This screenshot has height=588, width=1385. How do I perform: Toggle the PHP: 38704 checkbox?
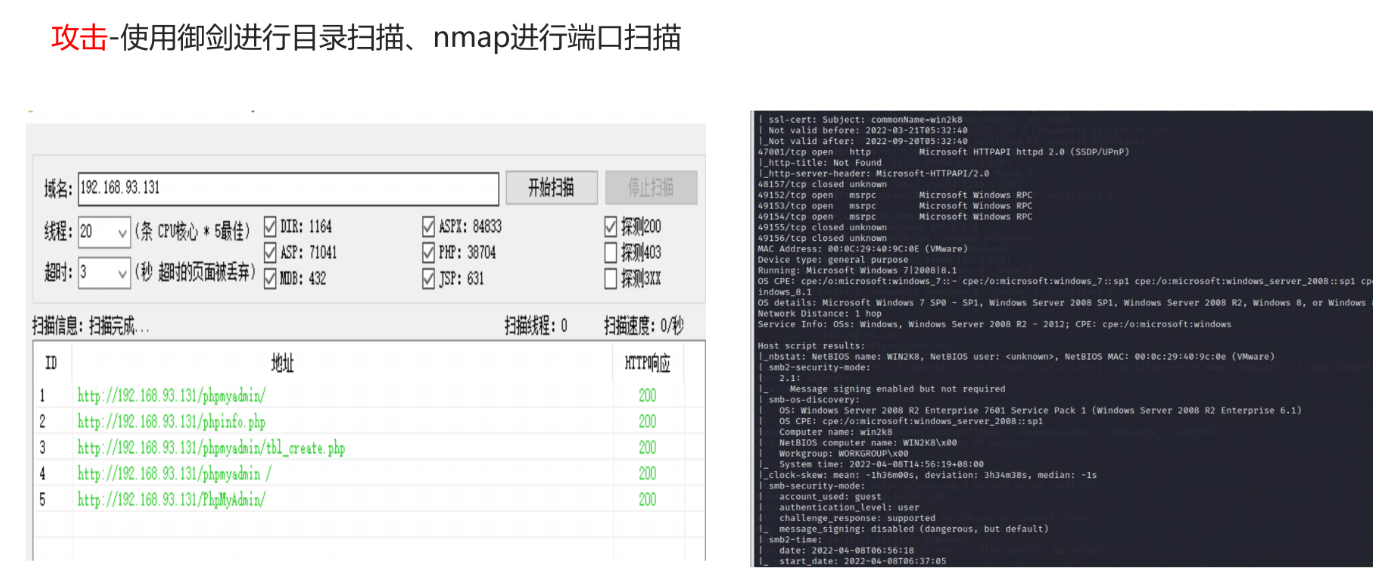click(x=430, y=252)
